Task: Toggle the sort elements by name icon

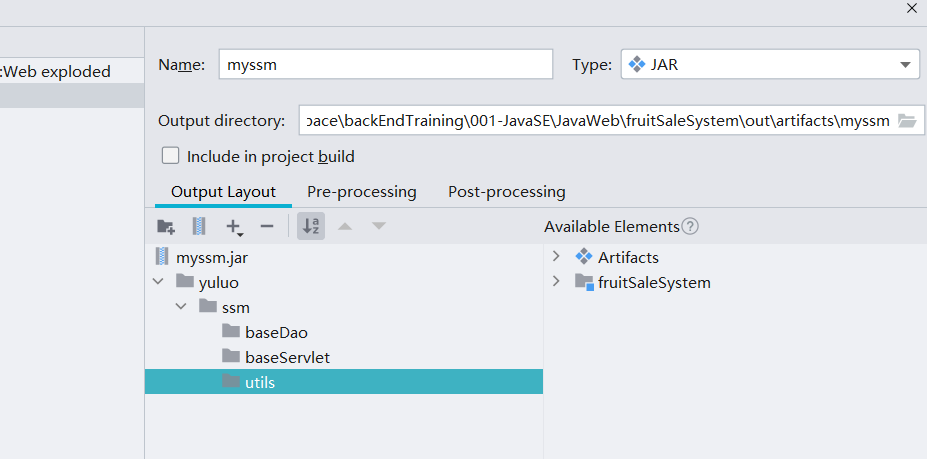Action: click(311, 227)
